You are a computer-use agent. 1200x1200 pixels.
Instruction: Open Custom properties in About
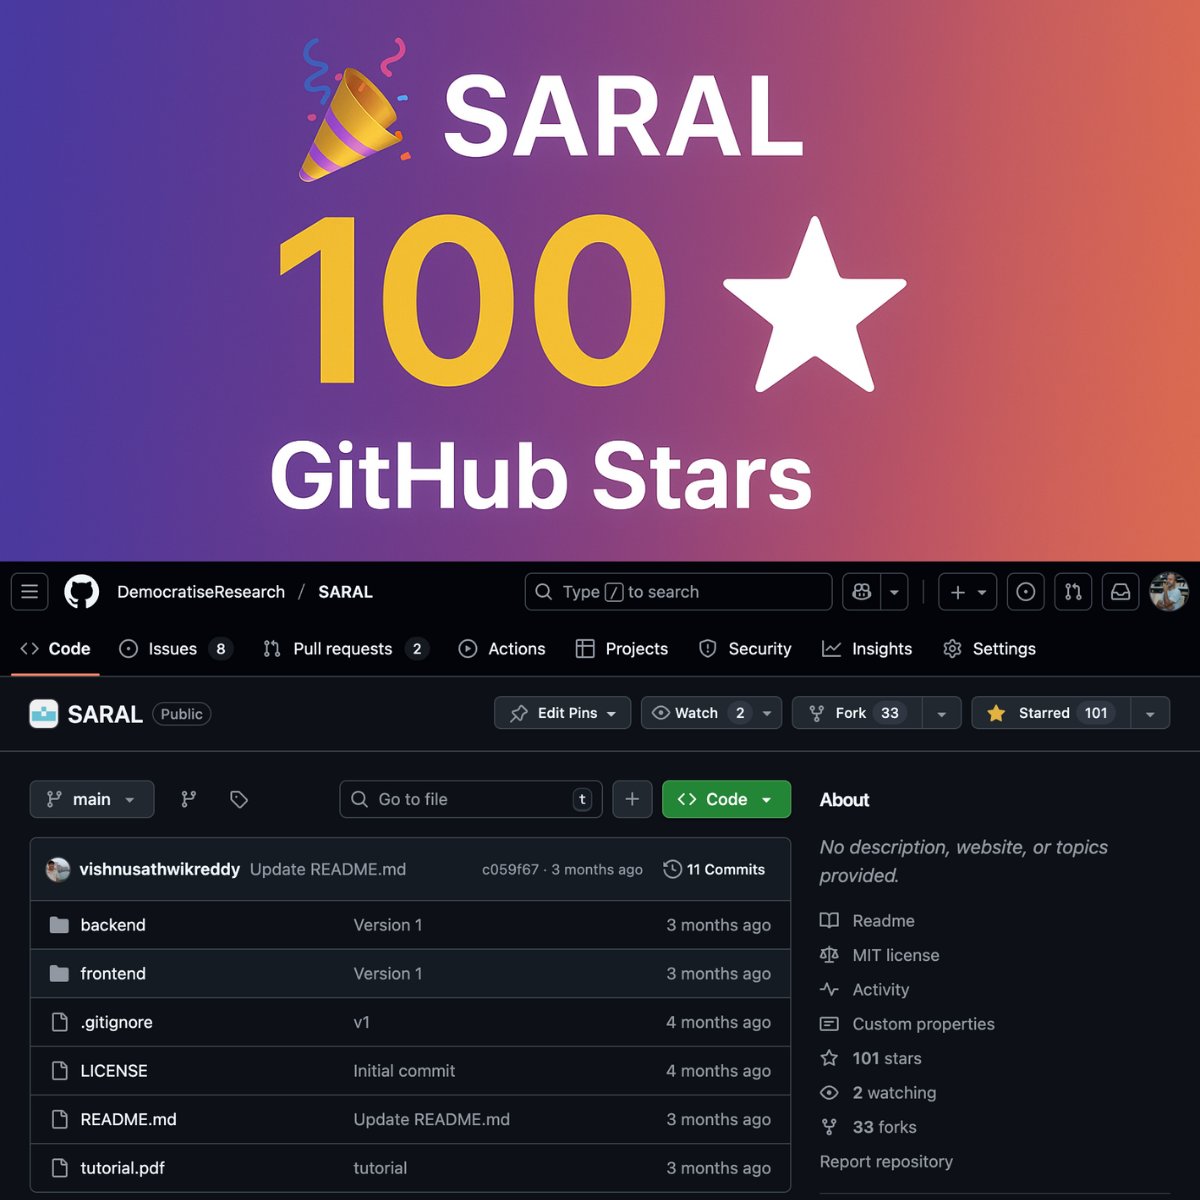pos(908,1024)
